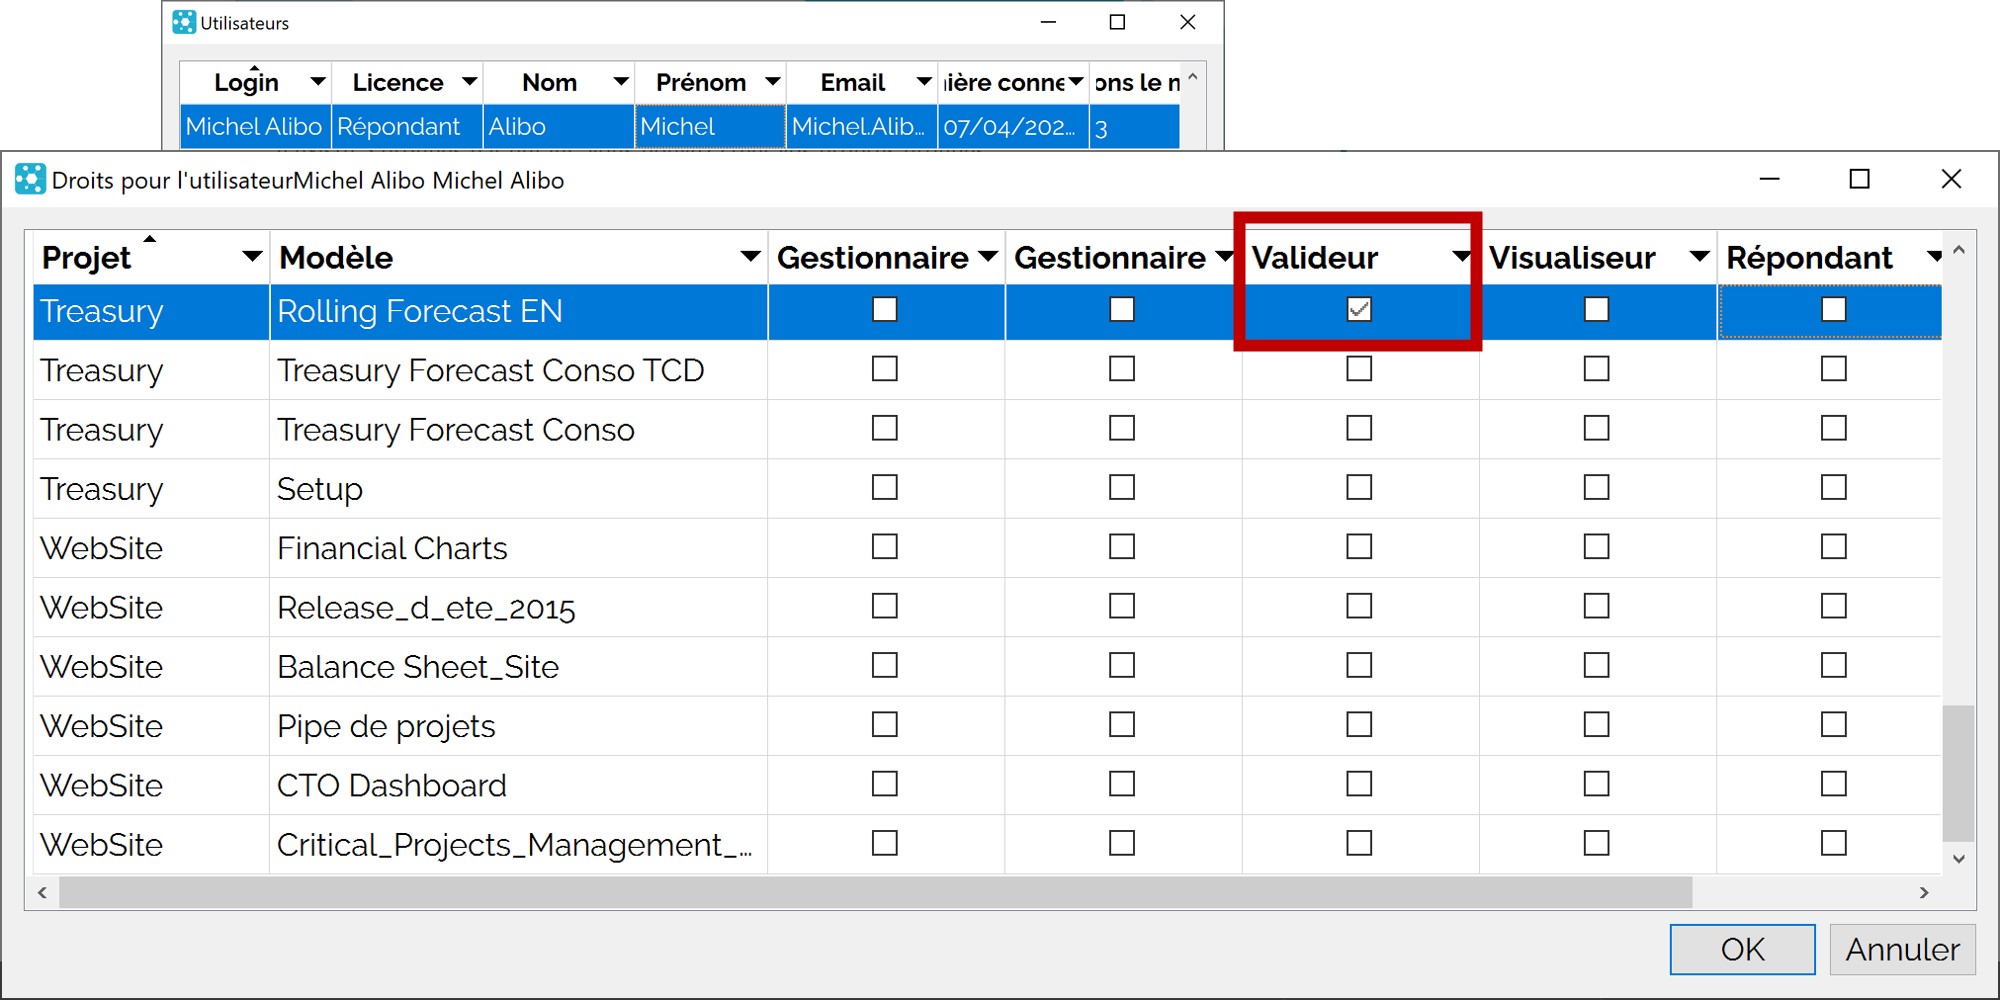Select Répondant licence cell in Utilisateurs window
Screen dimensions: 2000x1000
tap(407, 127)
